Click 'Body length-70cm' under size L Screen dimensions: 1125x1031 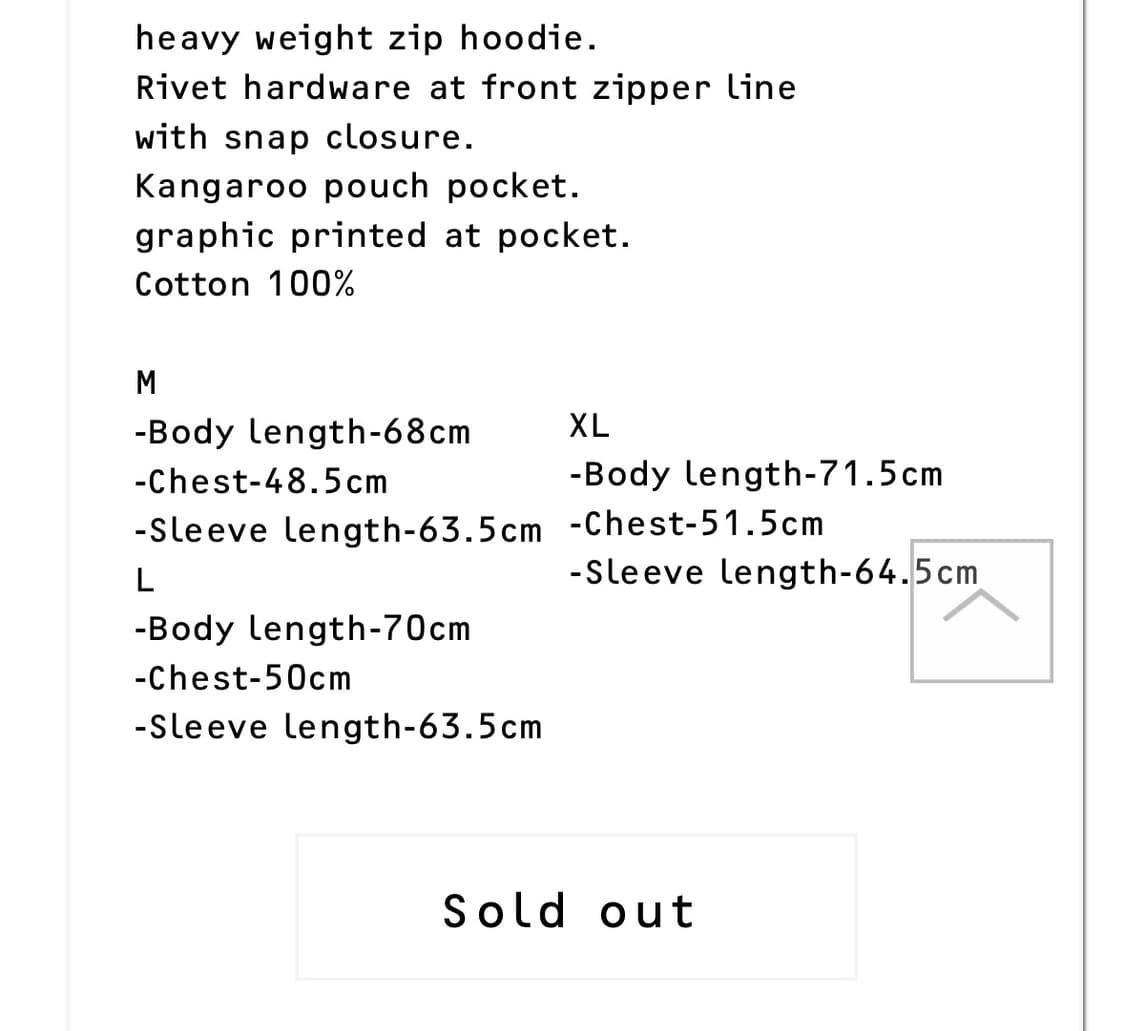pos(303,629)
